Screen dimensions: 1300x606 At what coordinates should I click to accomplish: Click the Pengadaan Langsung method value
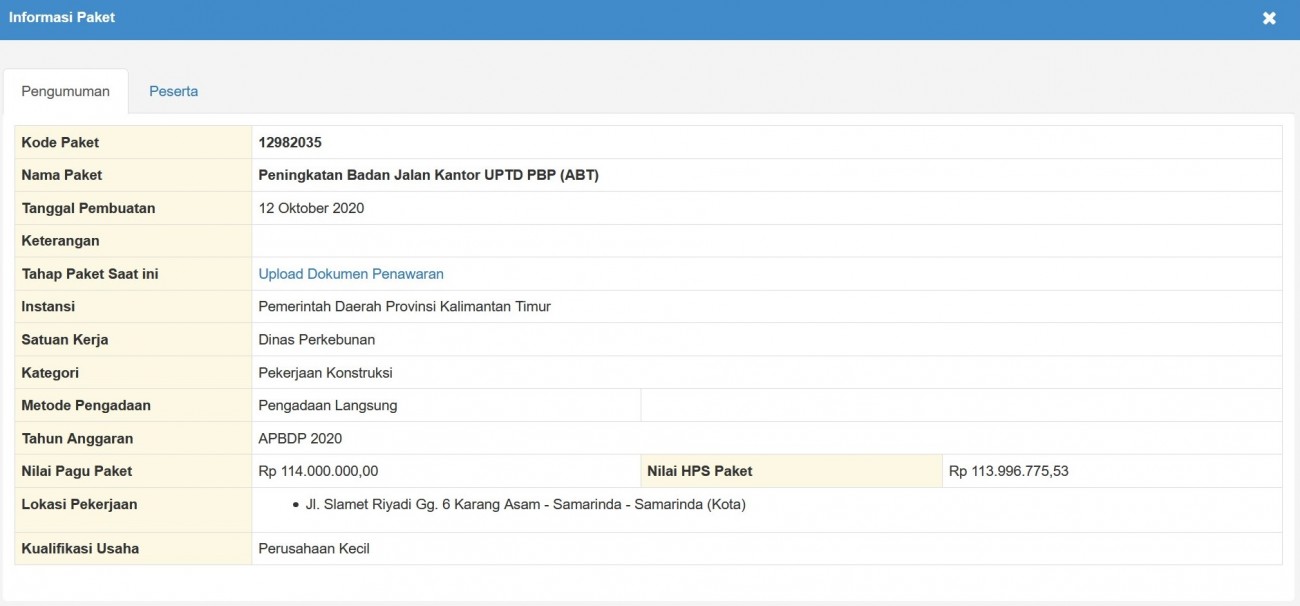327,406
